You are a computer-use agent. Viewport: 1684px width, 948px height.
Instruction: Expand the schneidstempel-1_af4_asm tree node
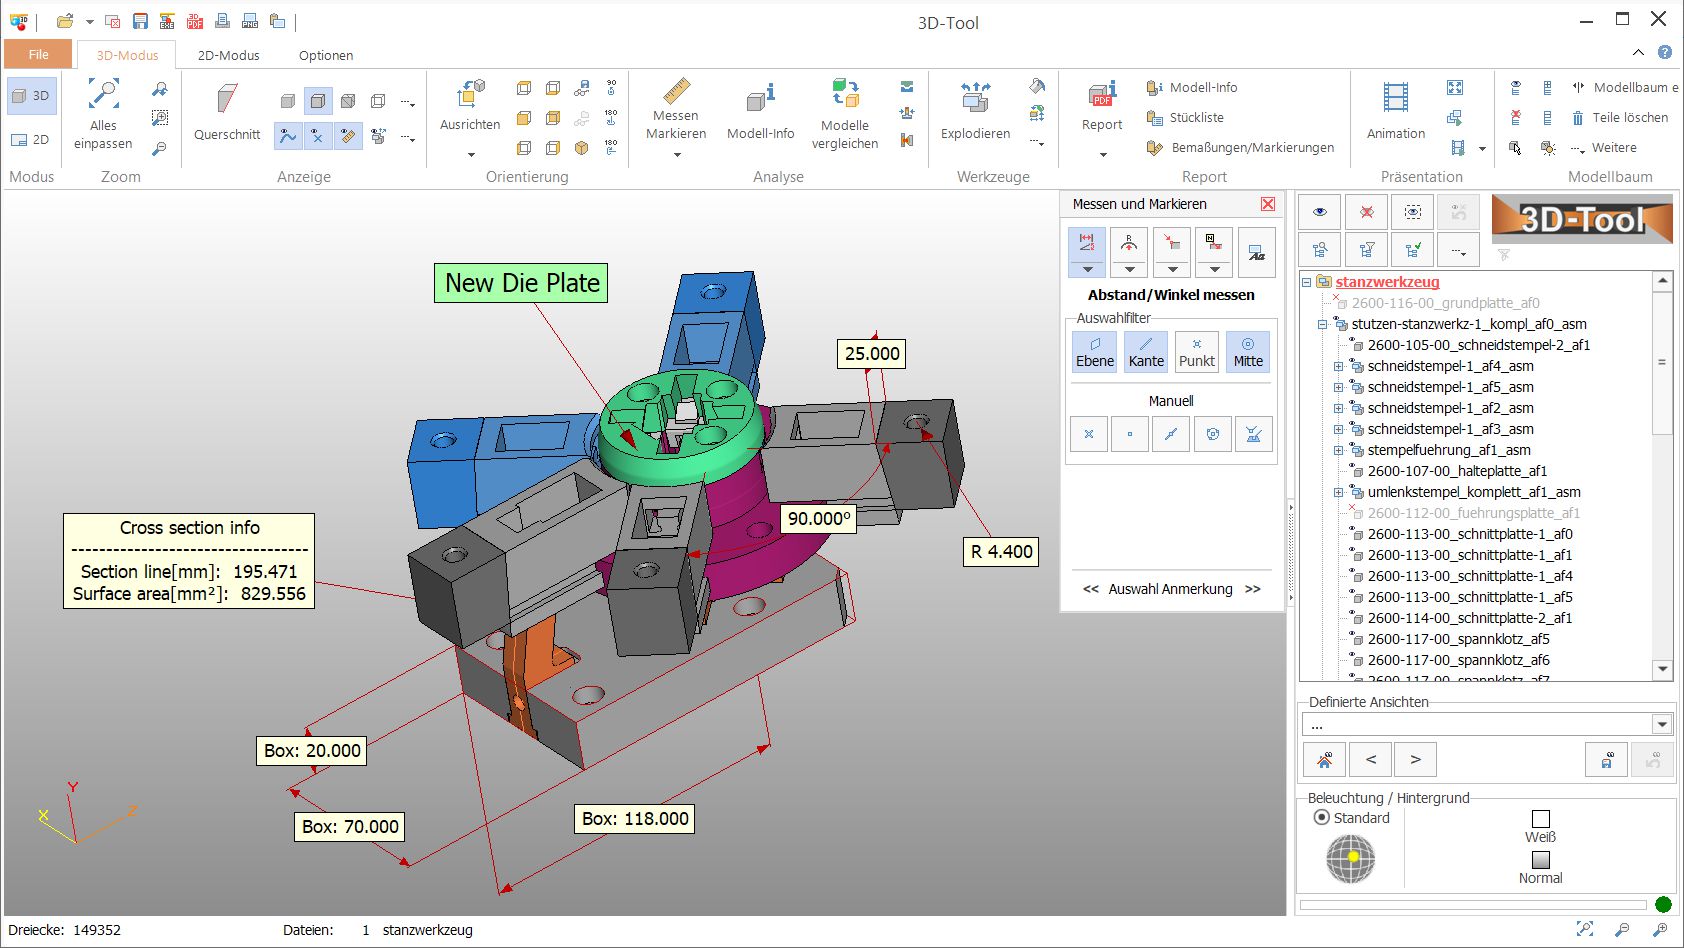point(1340,366)
